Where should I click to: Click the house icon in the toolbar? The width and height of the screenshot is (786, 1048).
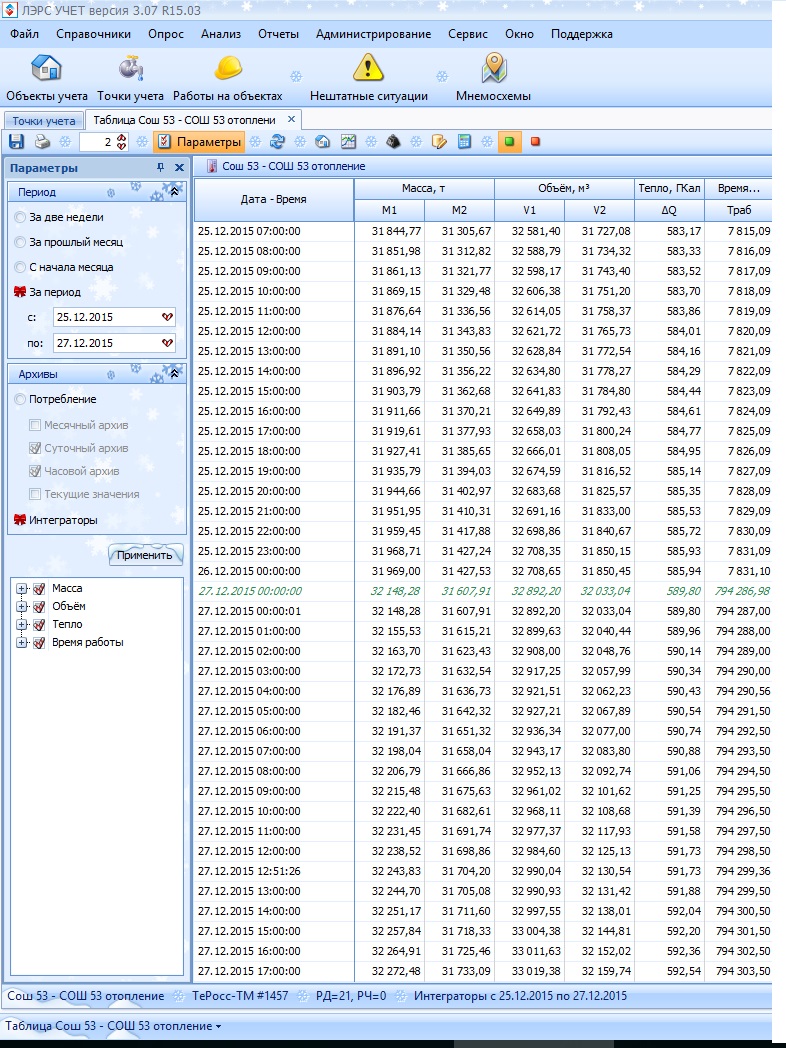322,142
